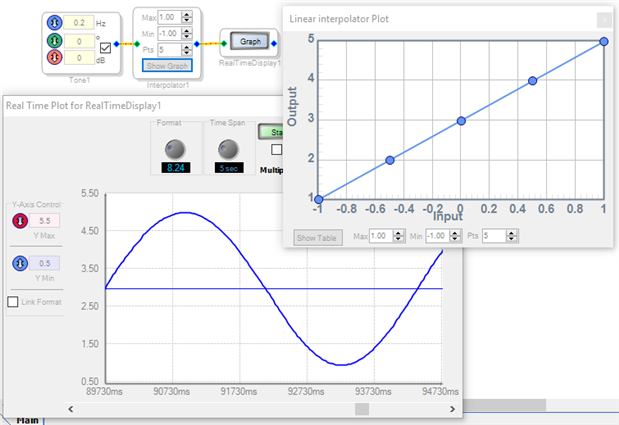This screenshot has height=425, width=619.
Task: Click the Y Min field showing 0.5
Action: pyautogui.click(x=44, y=263)
